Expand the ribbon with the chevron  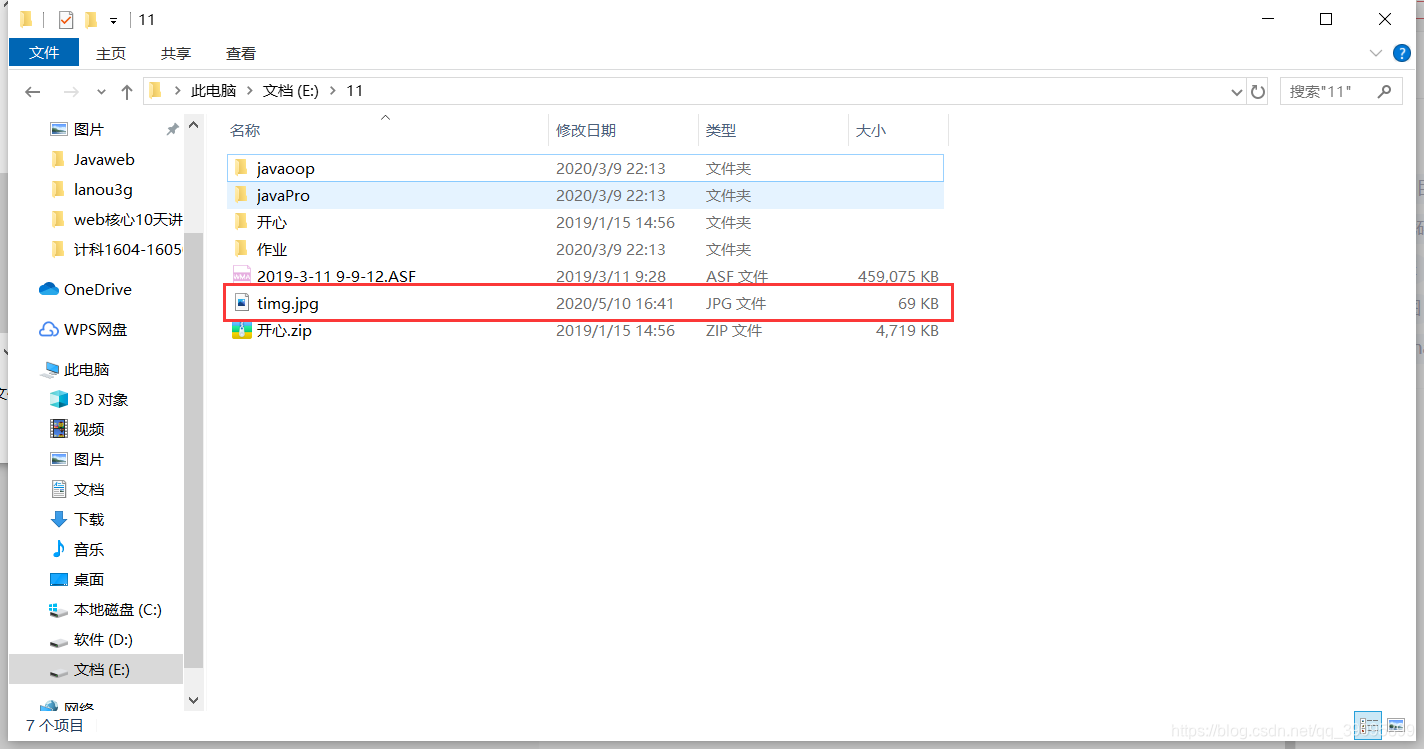(1375, 53)
